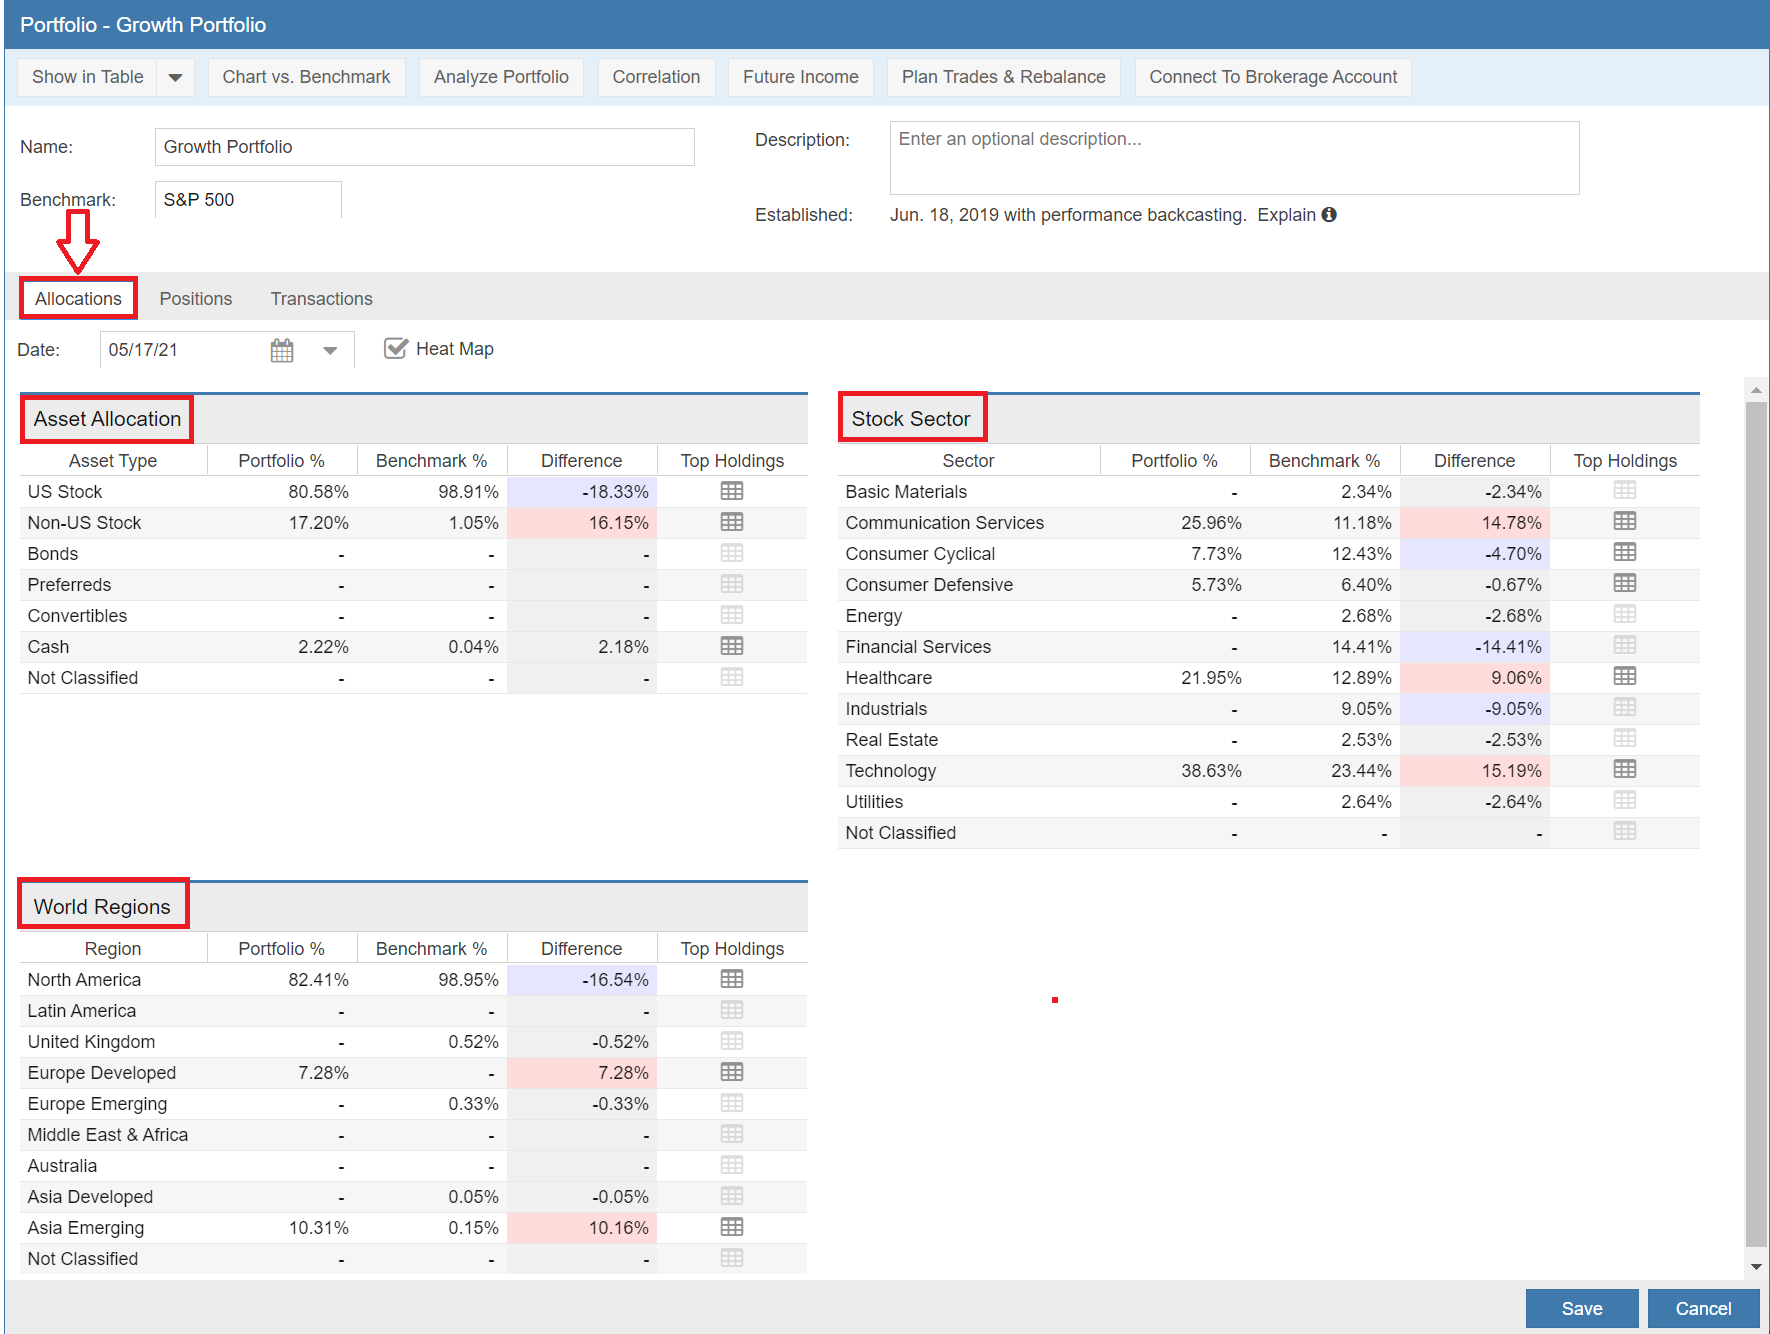Viewport: 1770px width, 1334px height.
Task: Open Top Holdings for Healthcare sector
Action: point(1624,676)
